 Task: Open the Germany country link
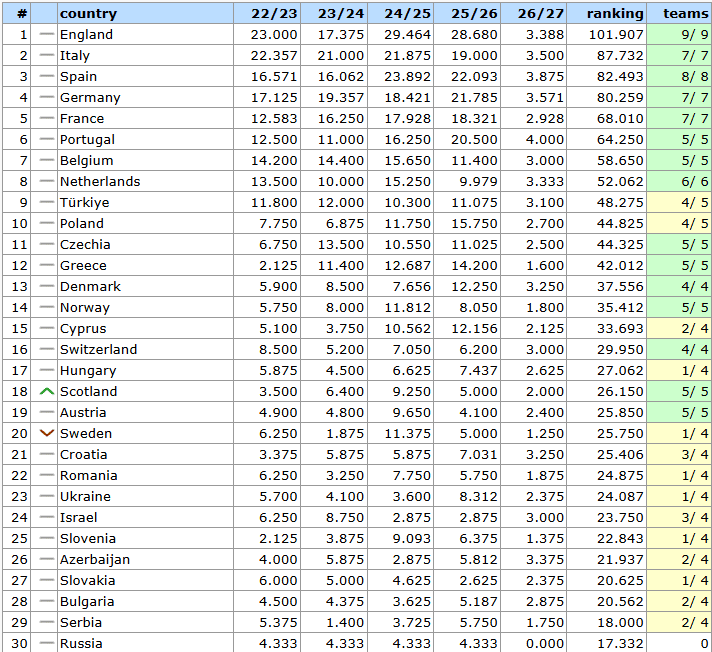click(90, 98)
